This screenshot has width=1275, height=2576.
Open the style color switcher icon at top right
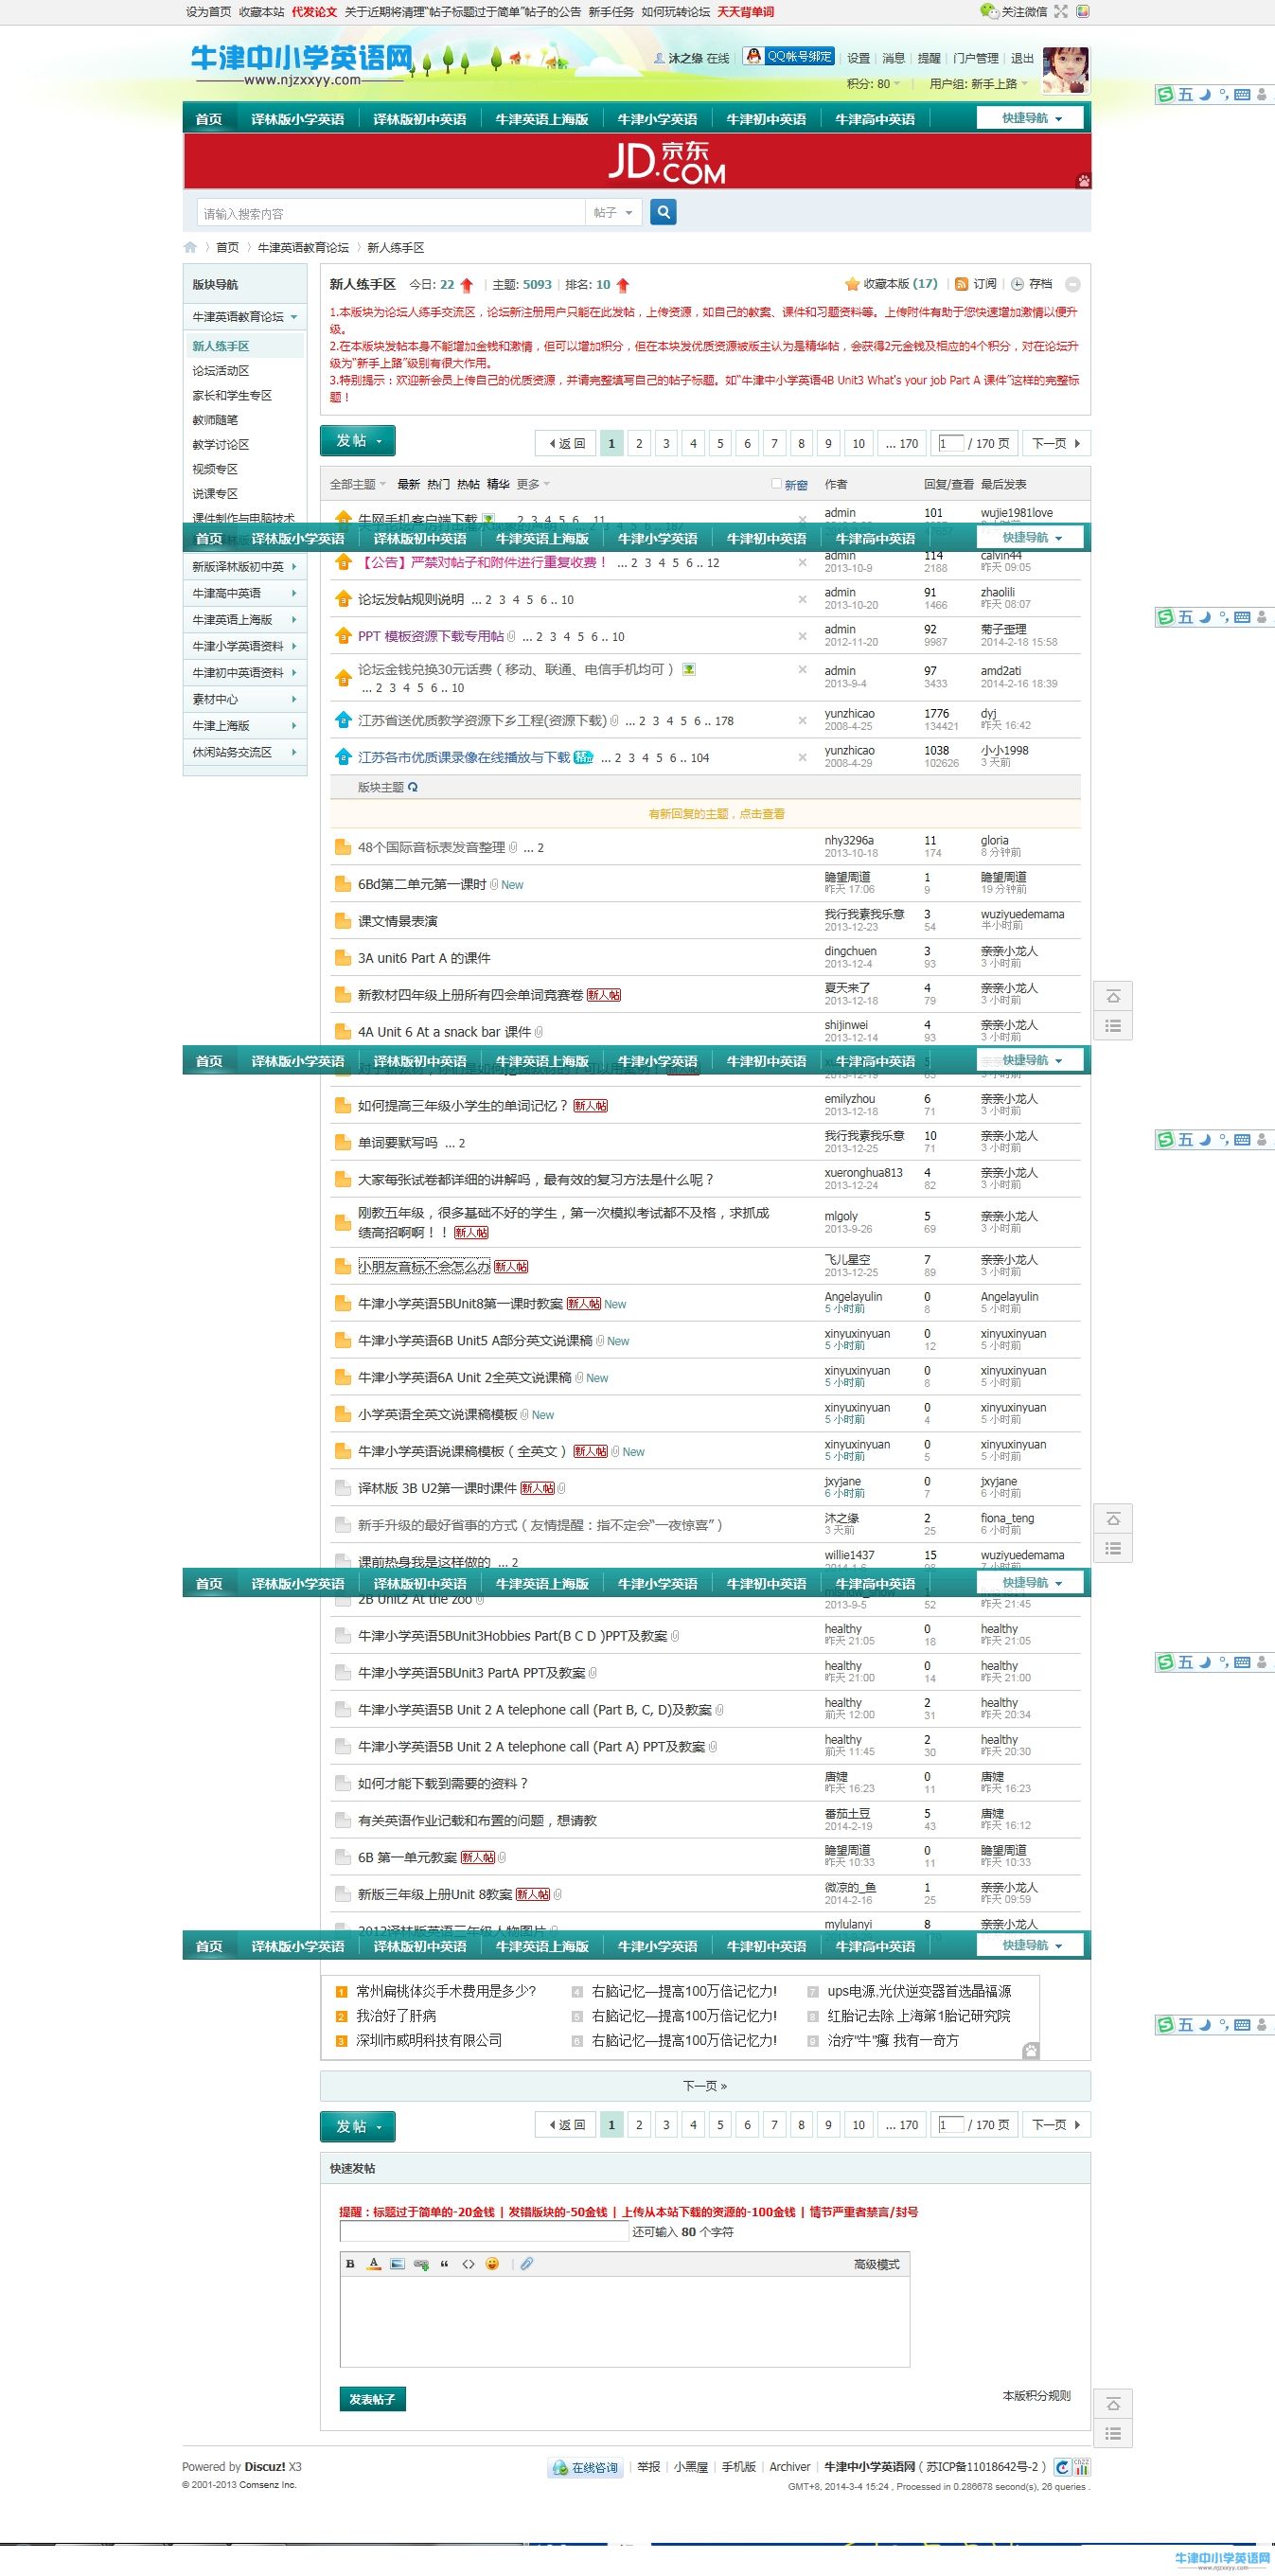pos(1082,11)
